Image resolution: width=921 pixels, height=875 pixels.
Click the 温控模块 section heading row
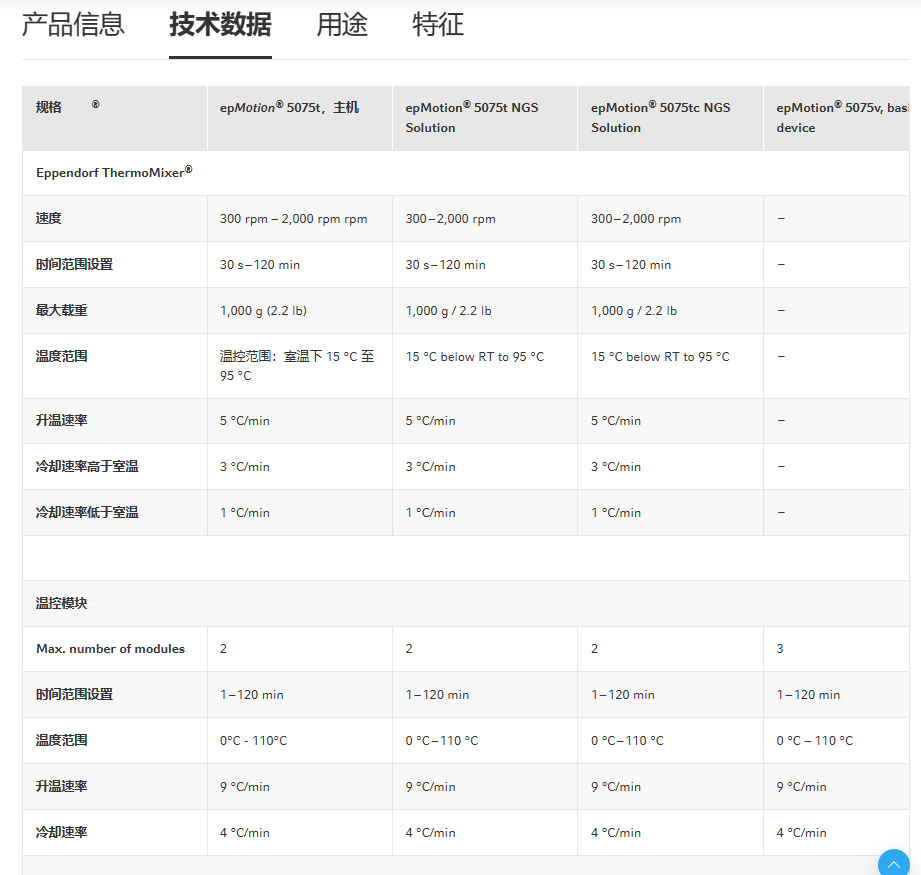62,603
